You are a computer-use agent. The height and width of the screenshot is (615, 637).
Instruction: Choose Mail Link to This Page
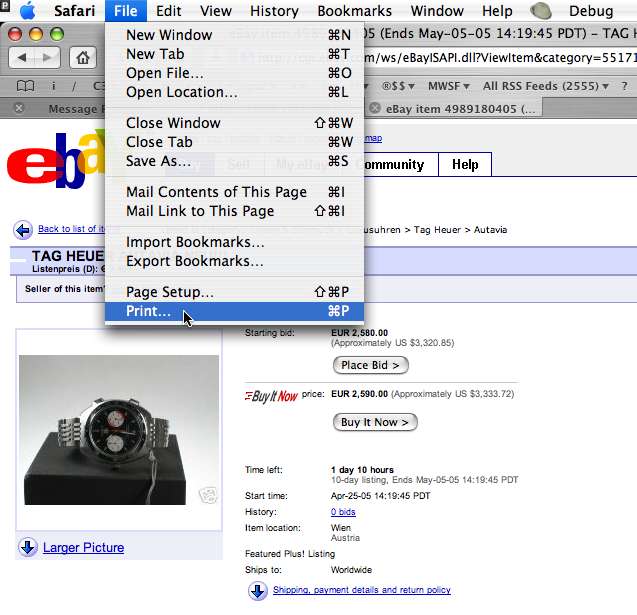point(234,211)
